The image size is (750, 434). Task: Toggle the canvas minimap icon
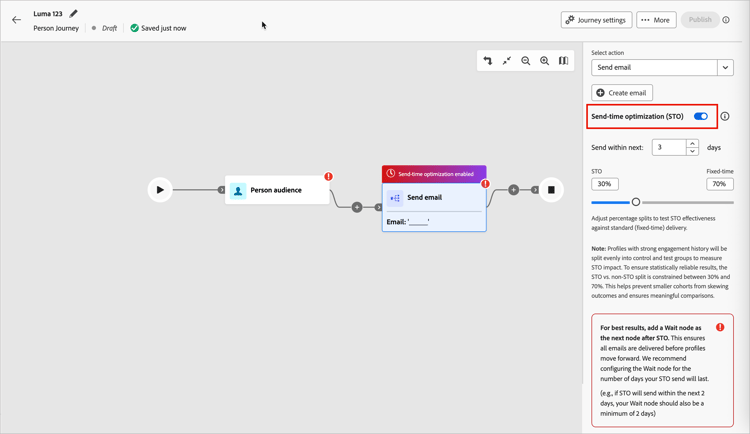click(563, 61)
